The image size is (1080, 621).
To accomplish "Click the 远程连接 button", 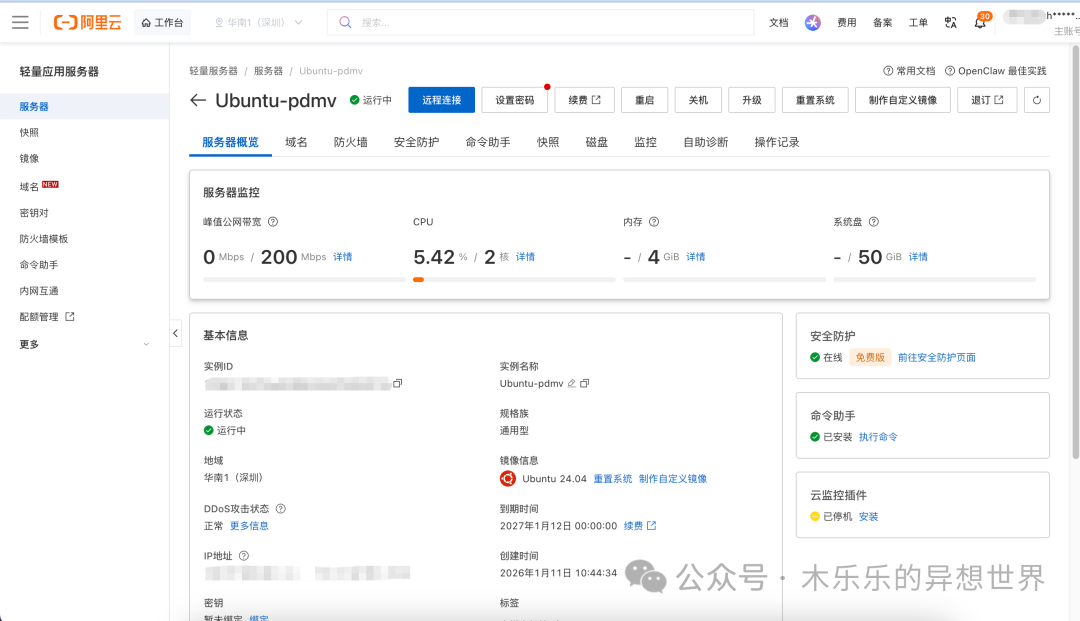I will [x=441, y=100].
